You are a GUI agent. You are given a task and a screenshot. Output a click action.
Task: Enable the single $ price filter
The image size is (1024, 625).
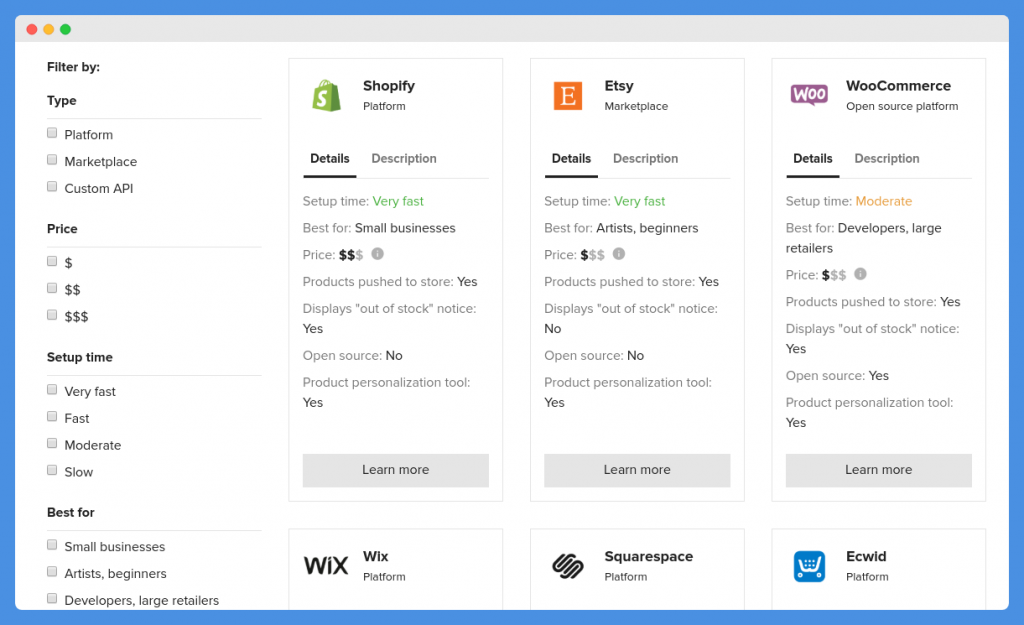(x=52, y=261)
